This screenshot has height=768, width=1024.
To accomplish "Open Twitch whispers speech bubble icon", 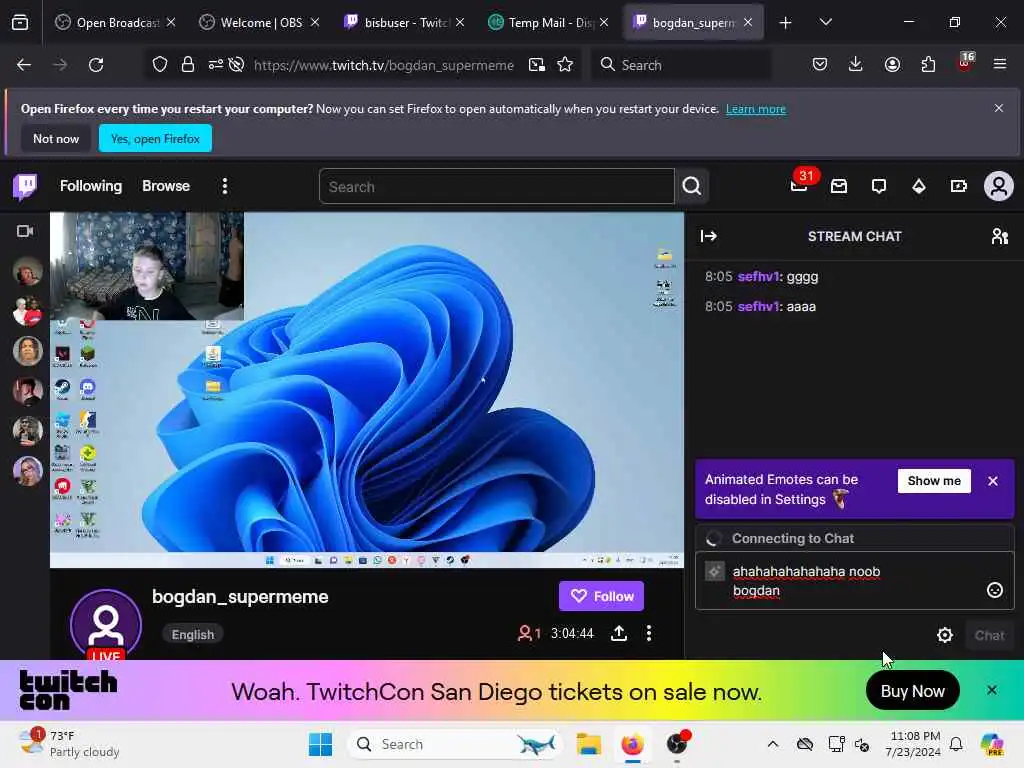I will (878, 187).
